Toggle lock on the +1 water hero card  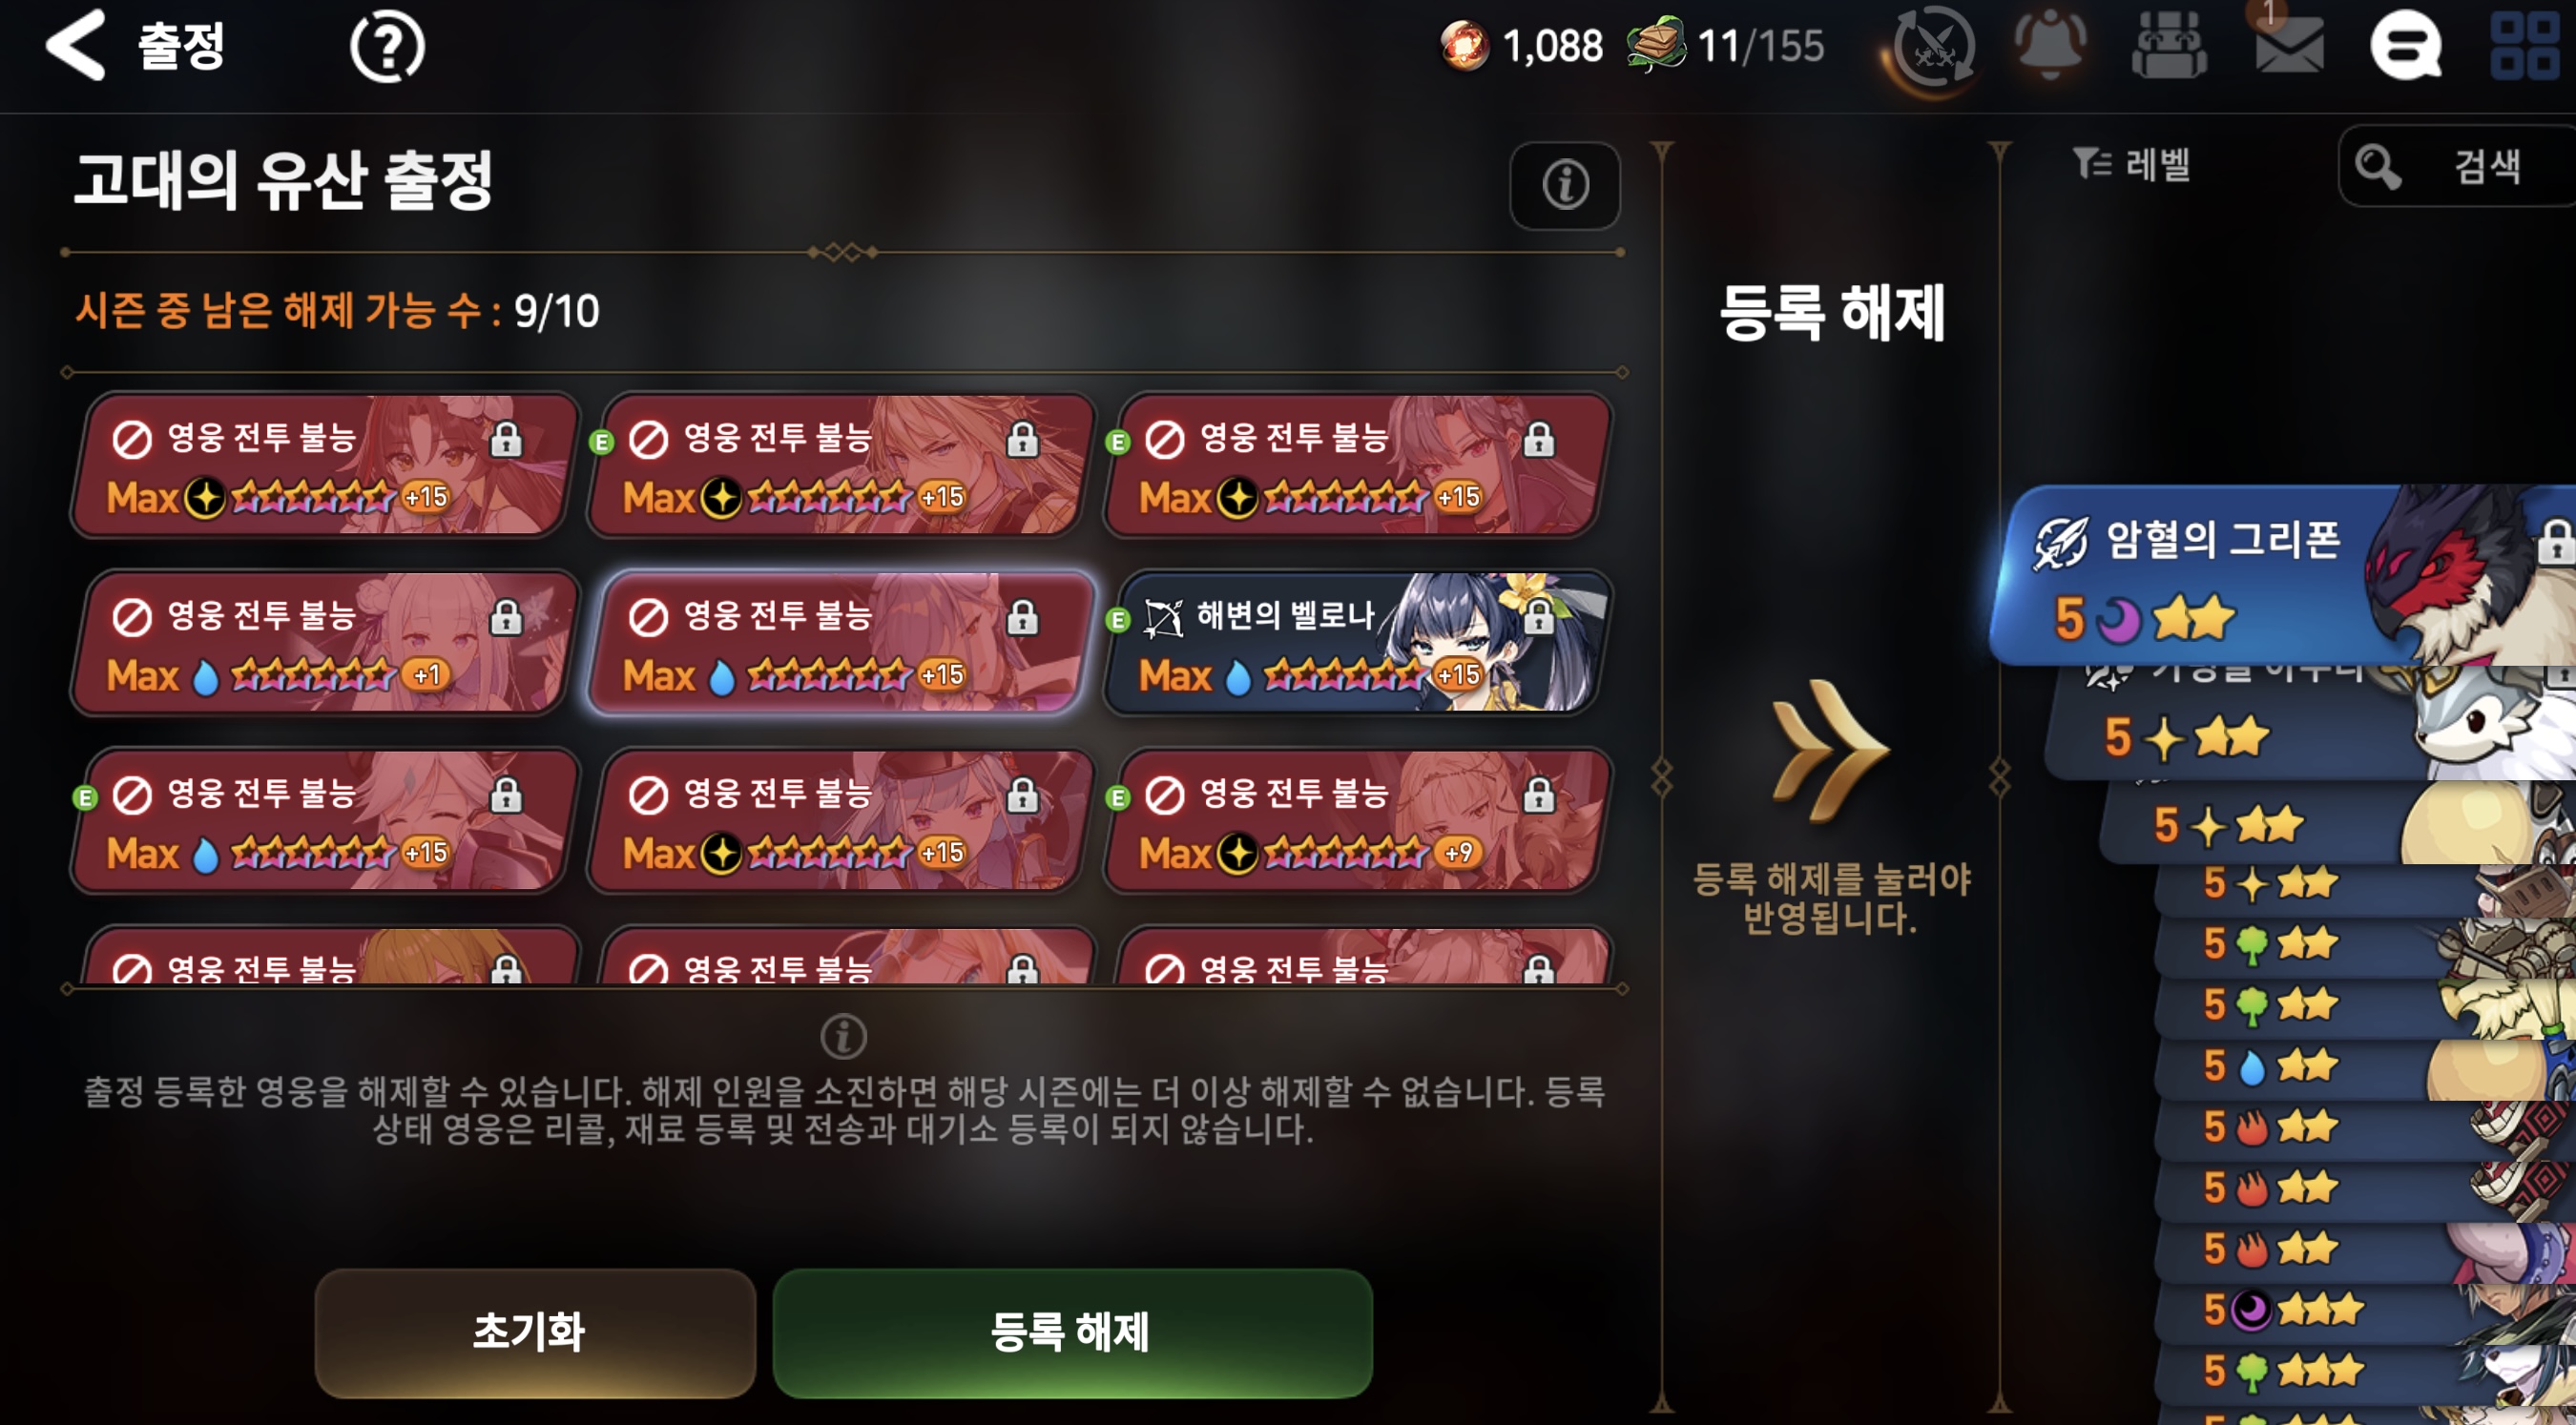[506, 617]
